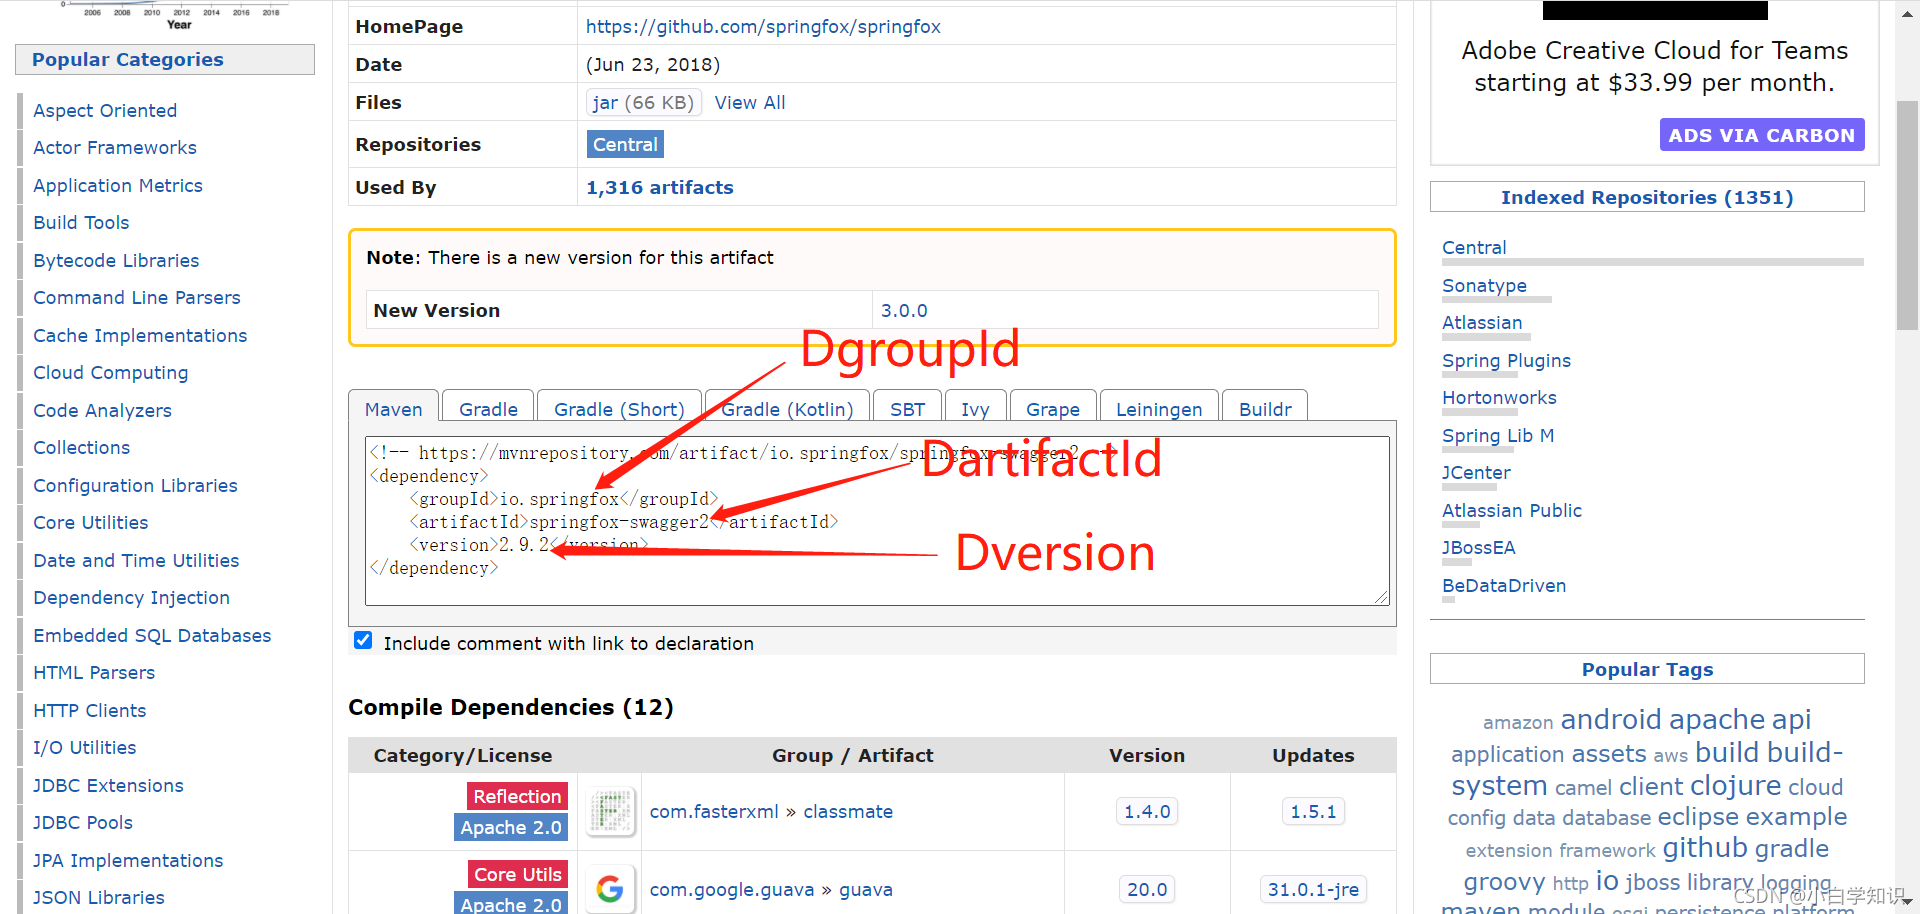
Task: Click the View All files link
Action: point(750,103)
